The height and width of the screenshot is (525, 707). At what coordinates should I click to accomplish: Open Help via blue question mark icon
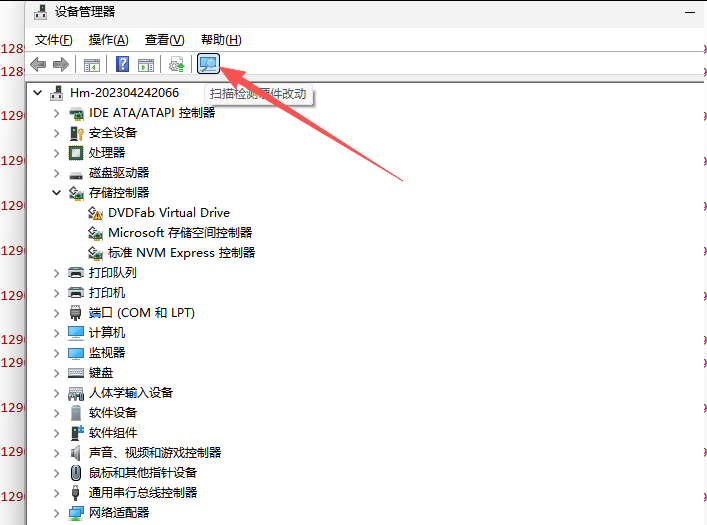pos(122,64)
